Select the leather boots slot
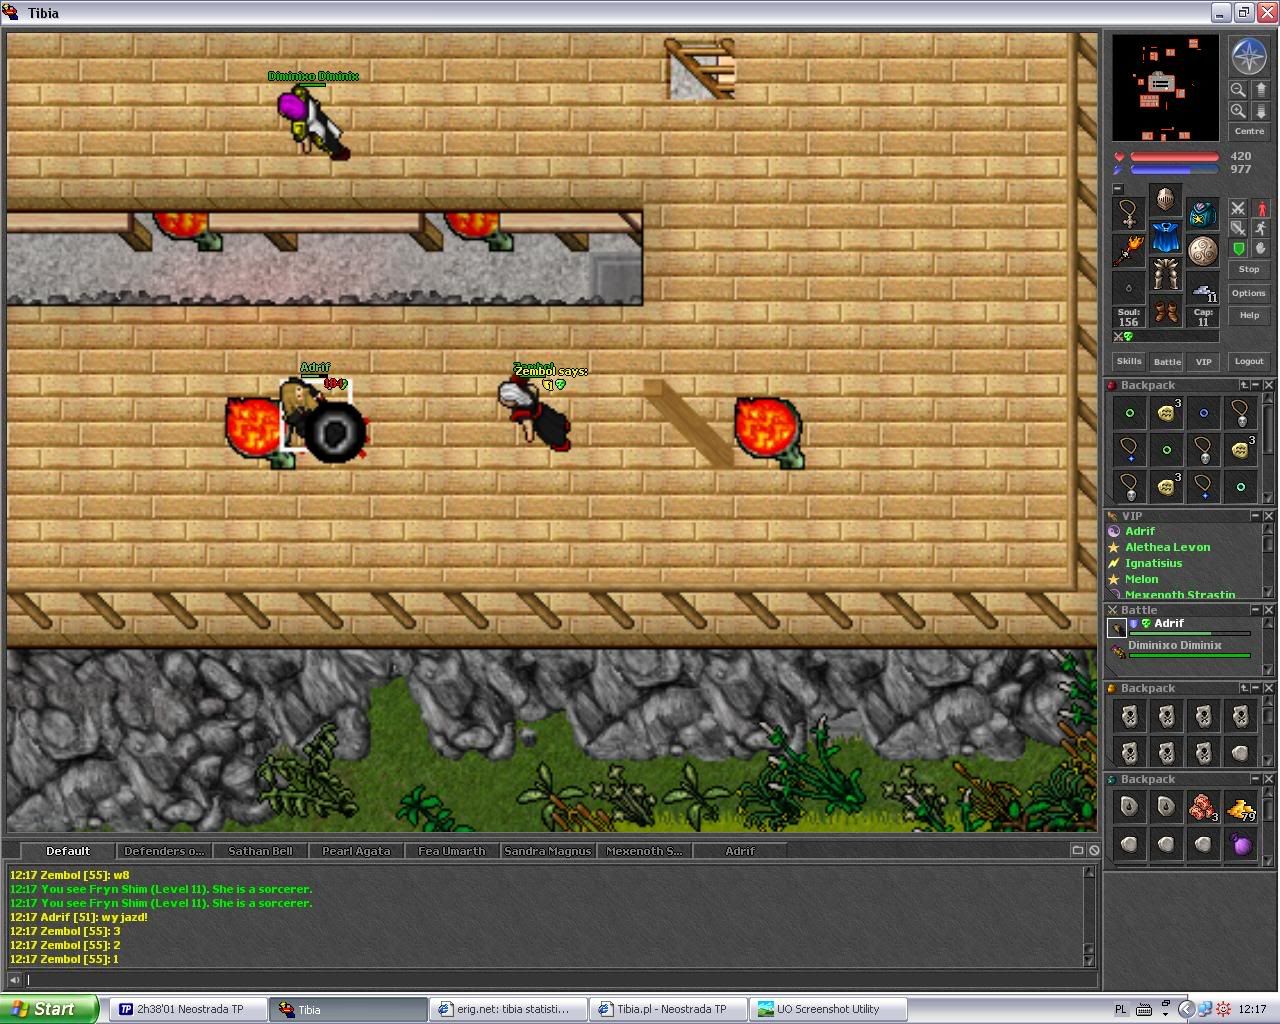The width and height of the screenshot is (1280, 1024). coord(1165,311)
